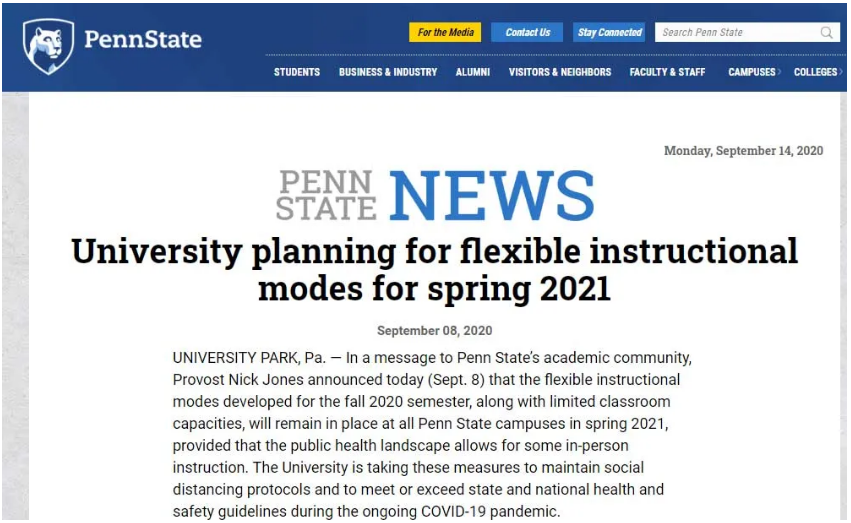Select Visitors & Neighbors in navigation
The width and height of the screenshot is (851, 523).
point(560,72)
